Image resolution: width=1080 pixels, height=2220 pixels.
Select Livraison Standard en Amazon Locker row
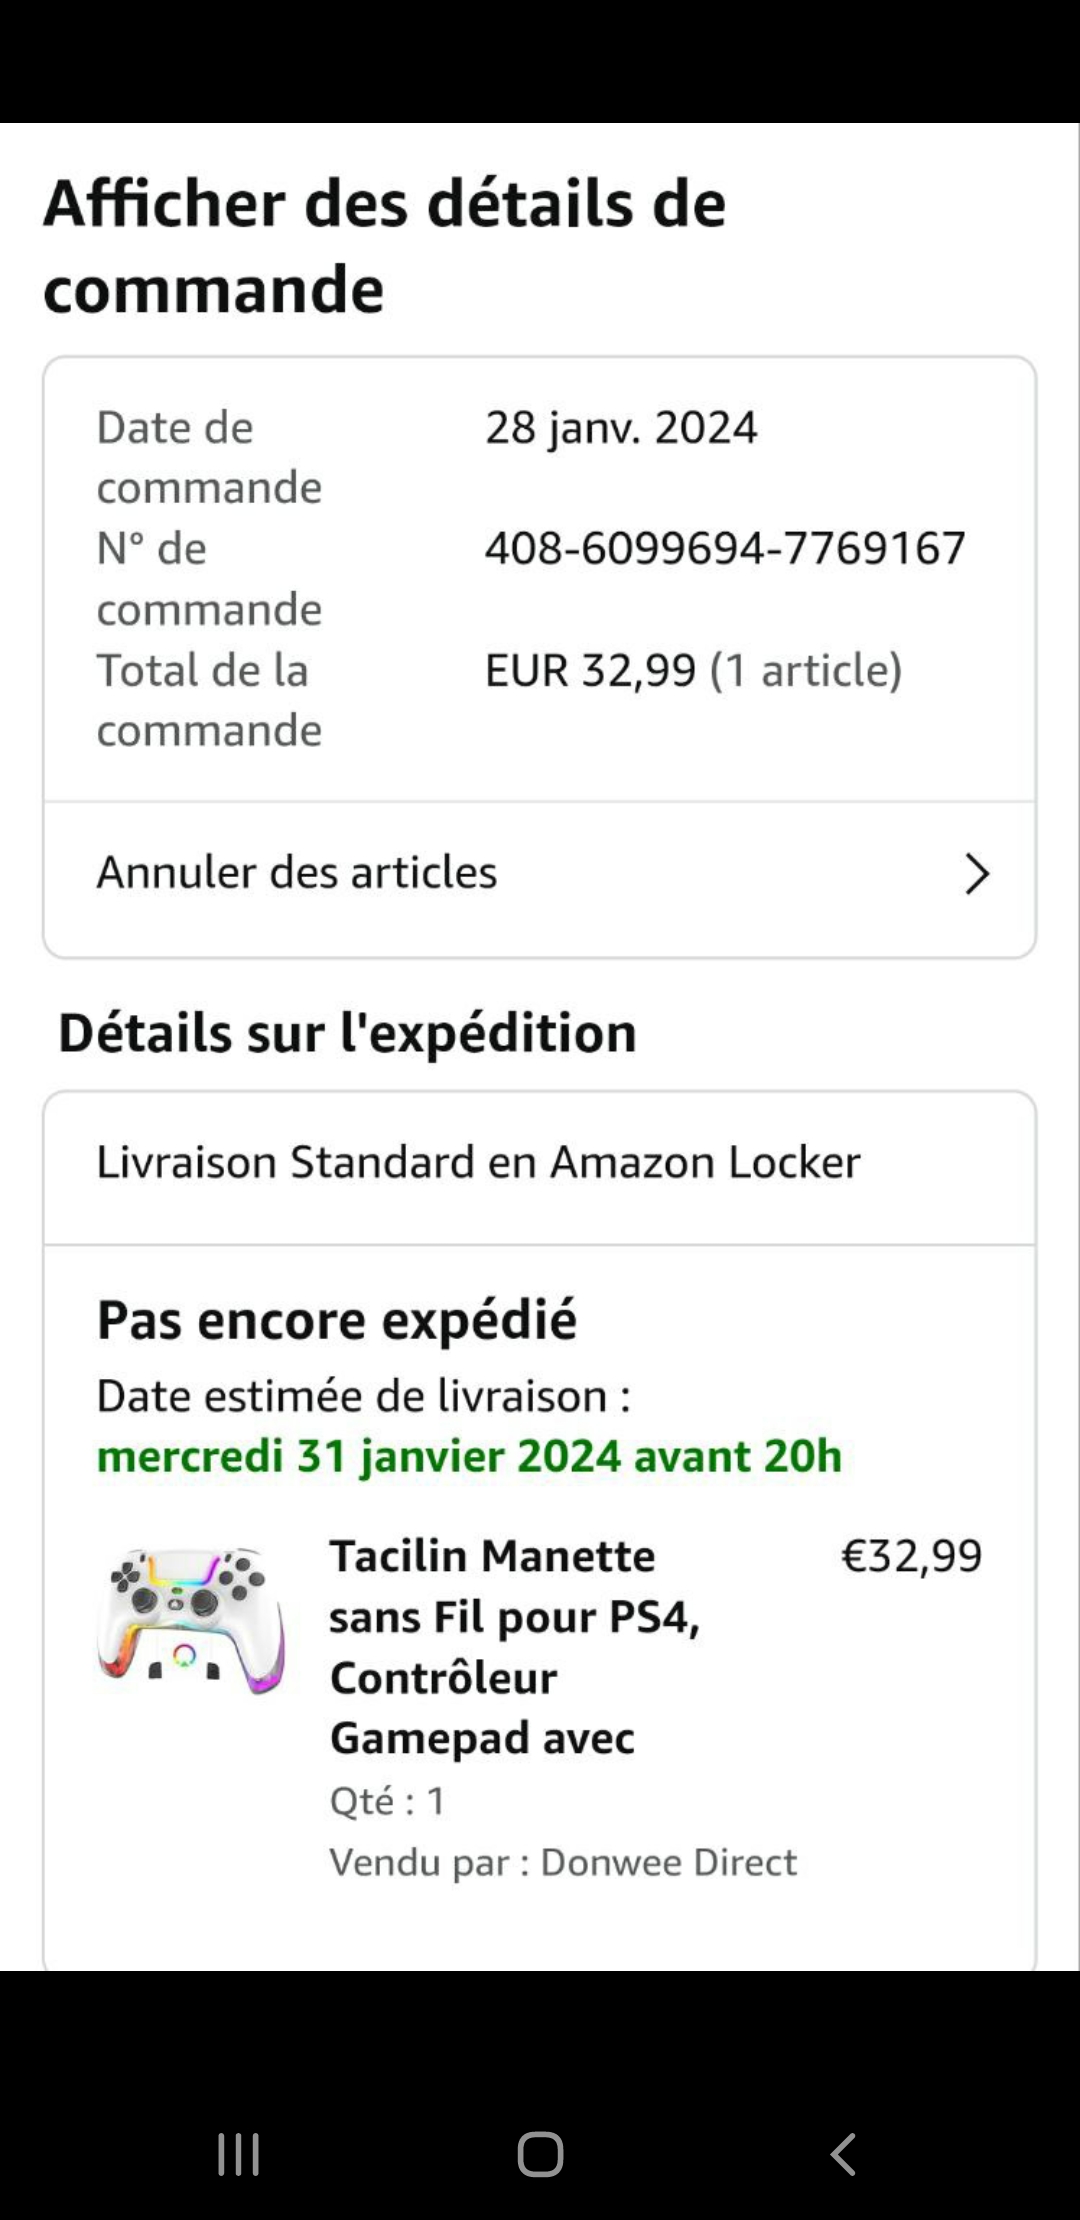pyautogui.click(x=478, y=1162)
